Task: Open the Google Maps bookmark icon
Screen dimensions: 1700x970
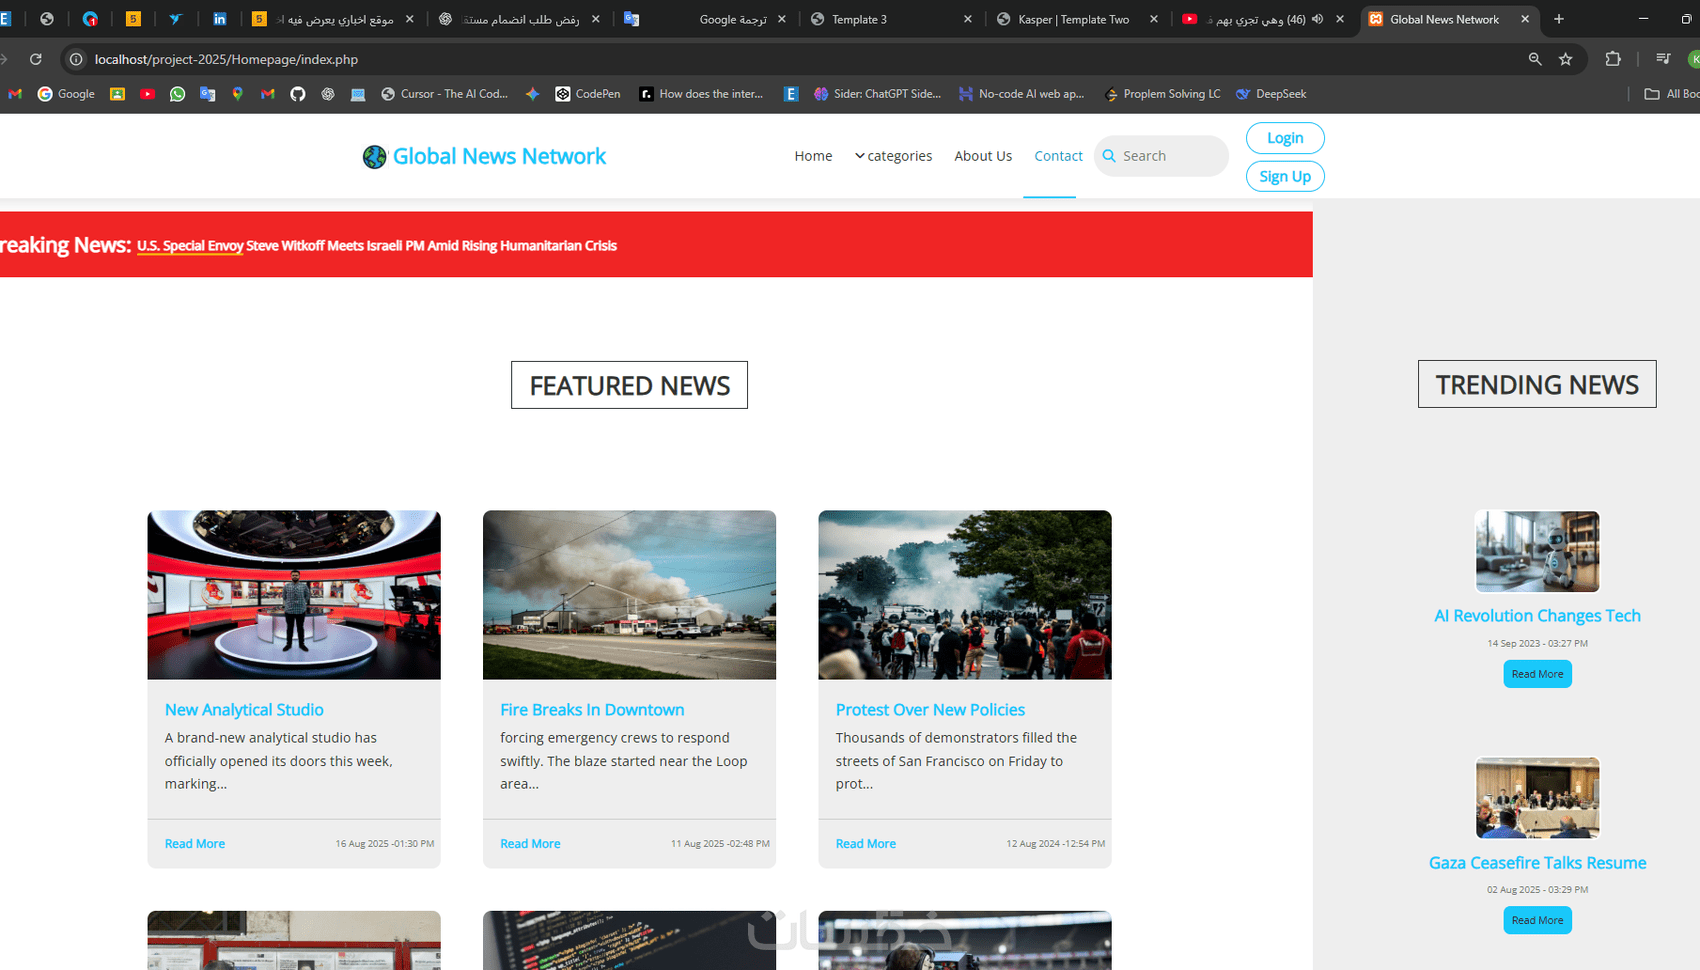Action: tap(238, 94)
